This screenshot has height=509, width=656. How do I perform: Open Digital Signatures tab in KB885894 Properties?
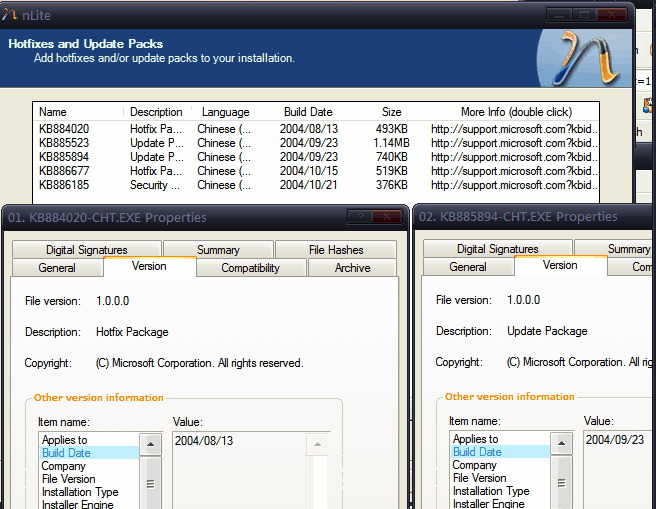(497, 248)
